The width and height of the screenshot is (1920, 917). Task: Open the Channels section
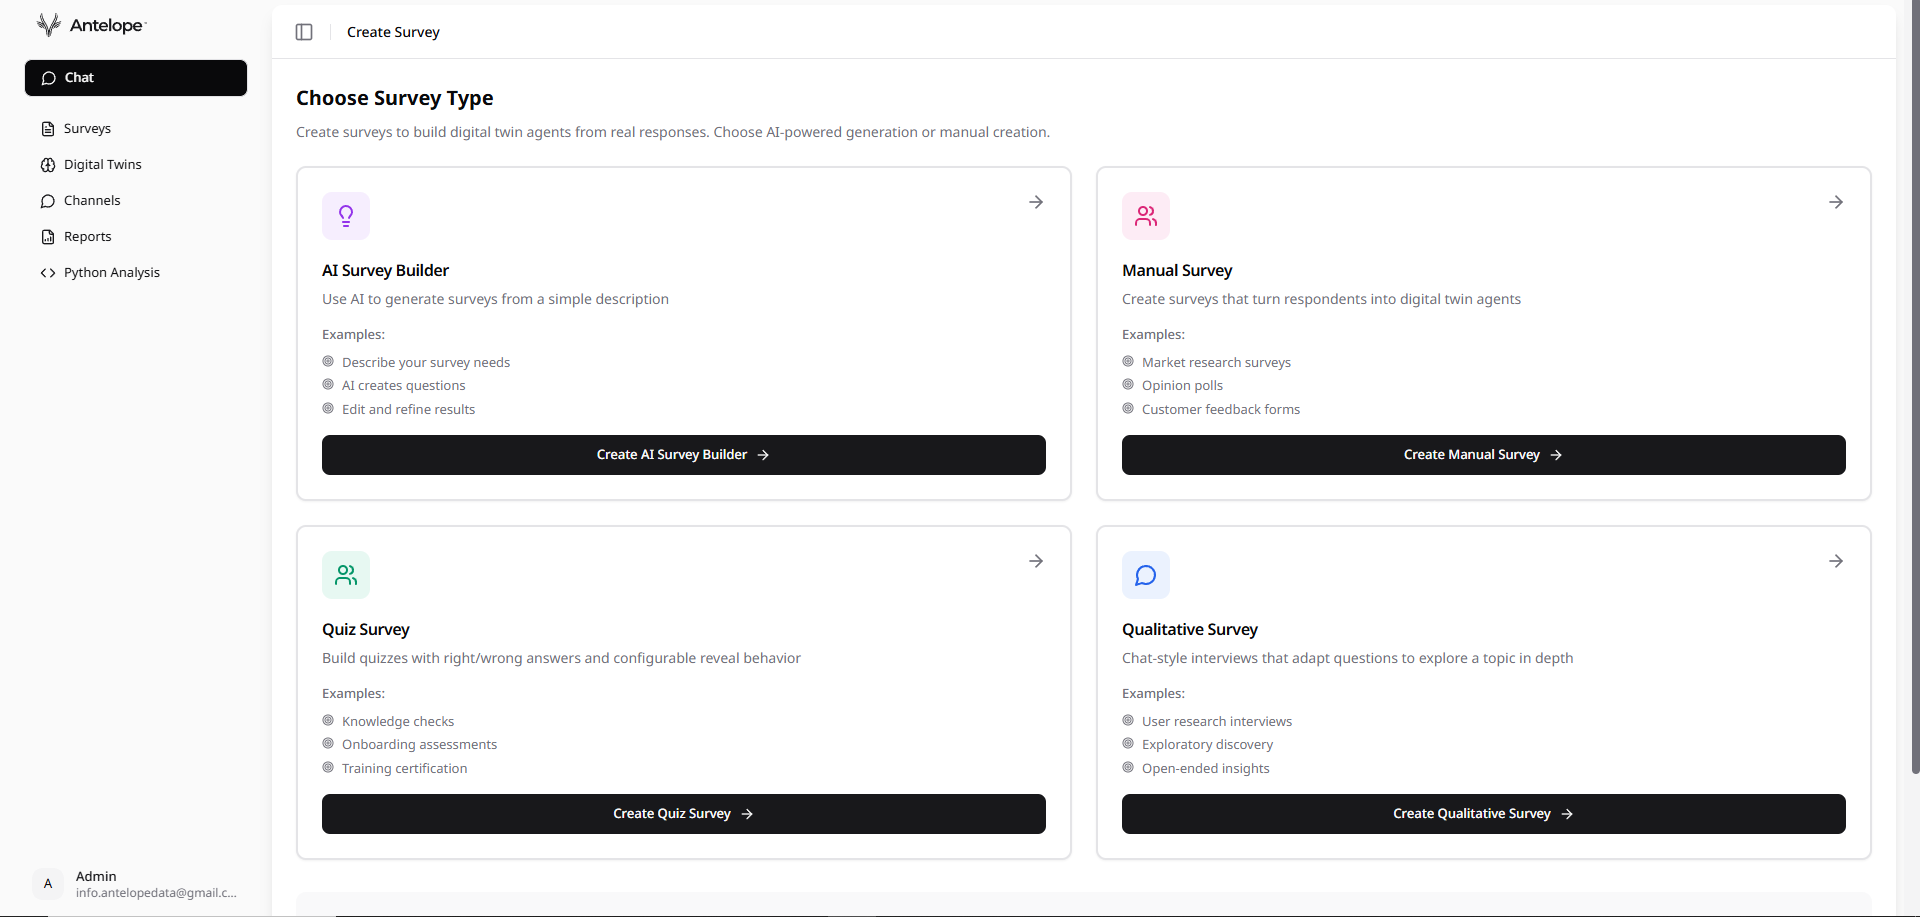pyautogui.click(x=92, y=200)
